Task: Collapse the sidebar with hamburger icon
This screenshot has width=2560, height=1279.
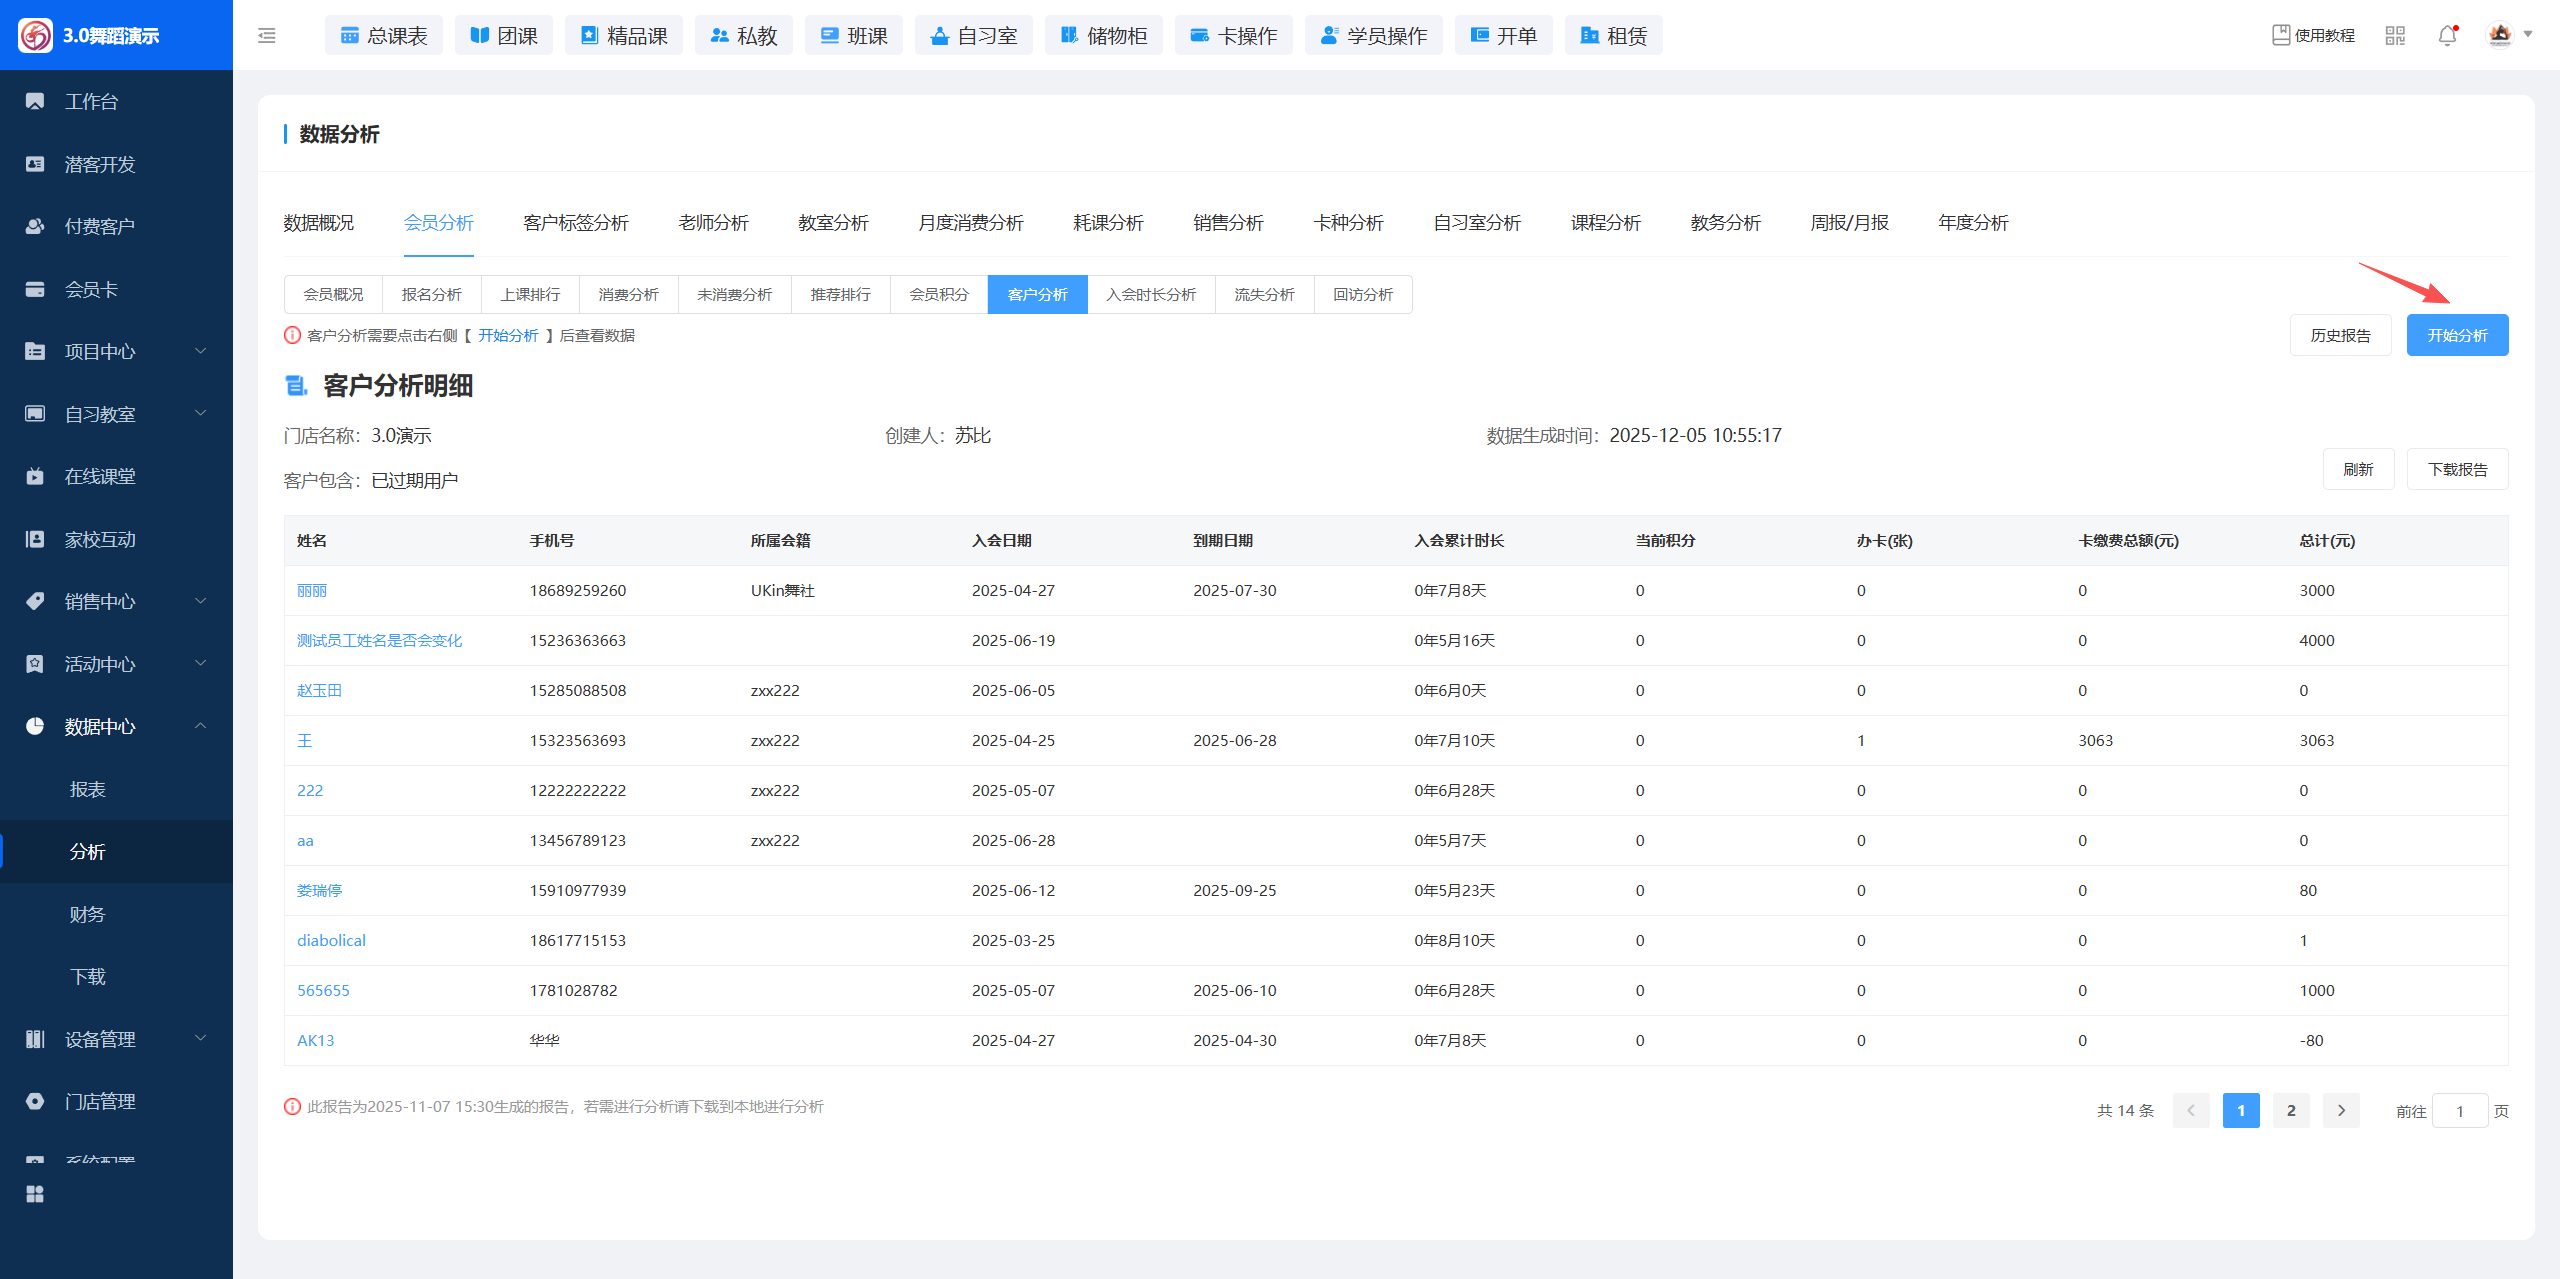Action: 266,36
